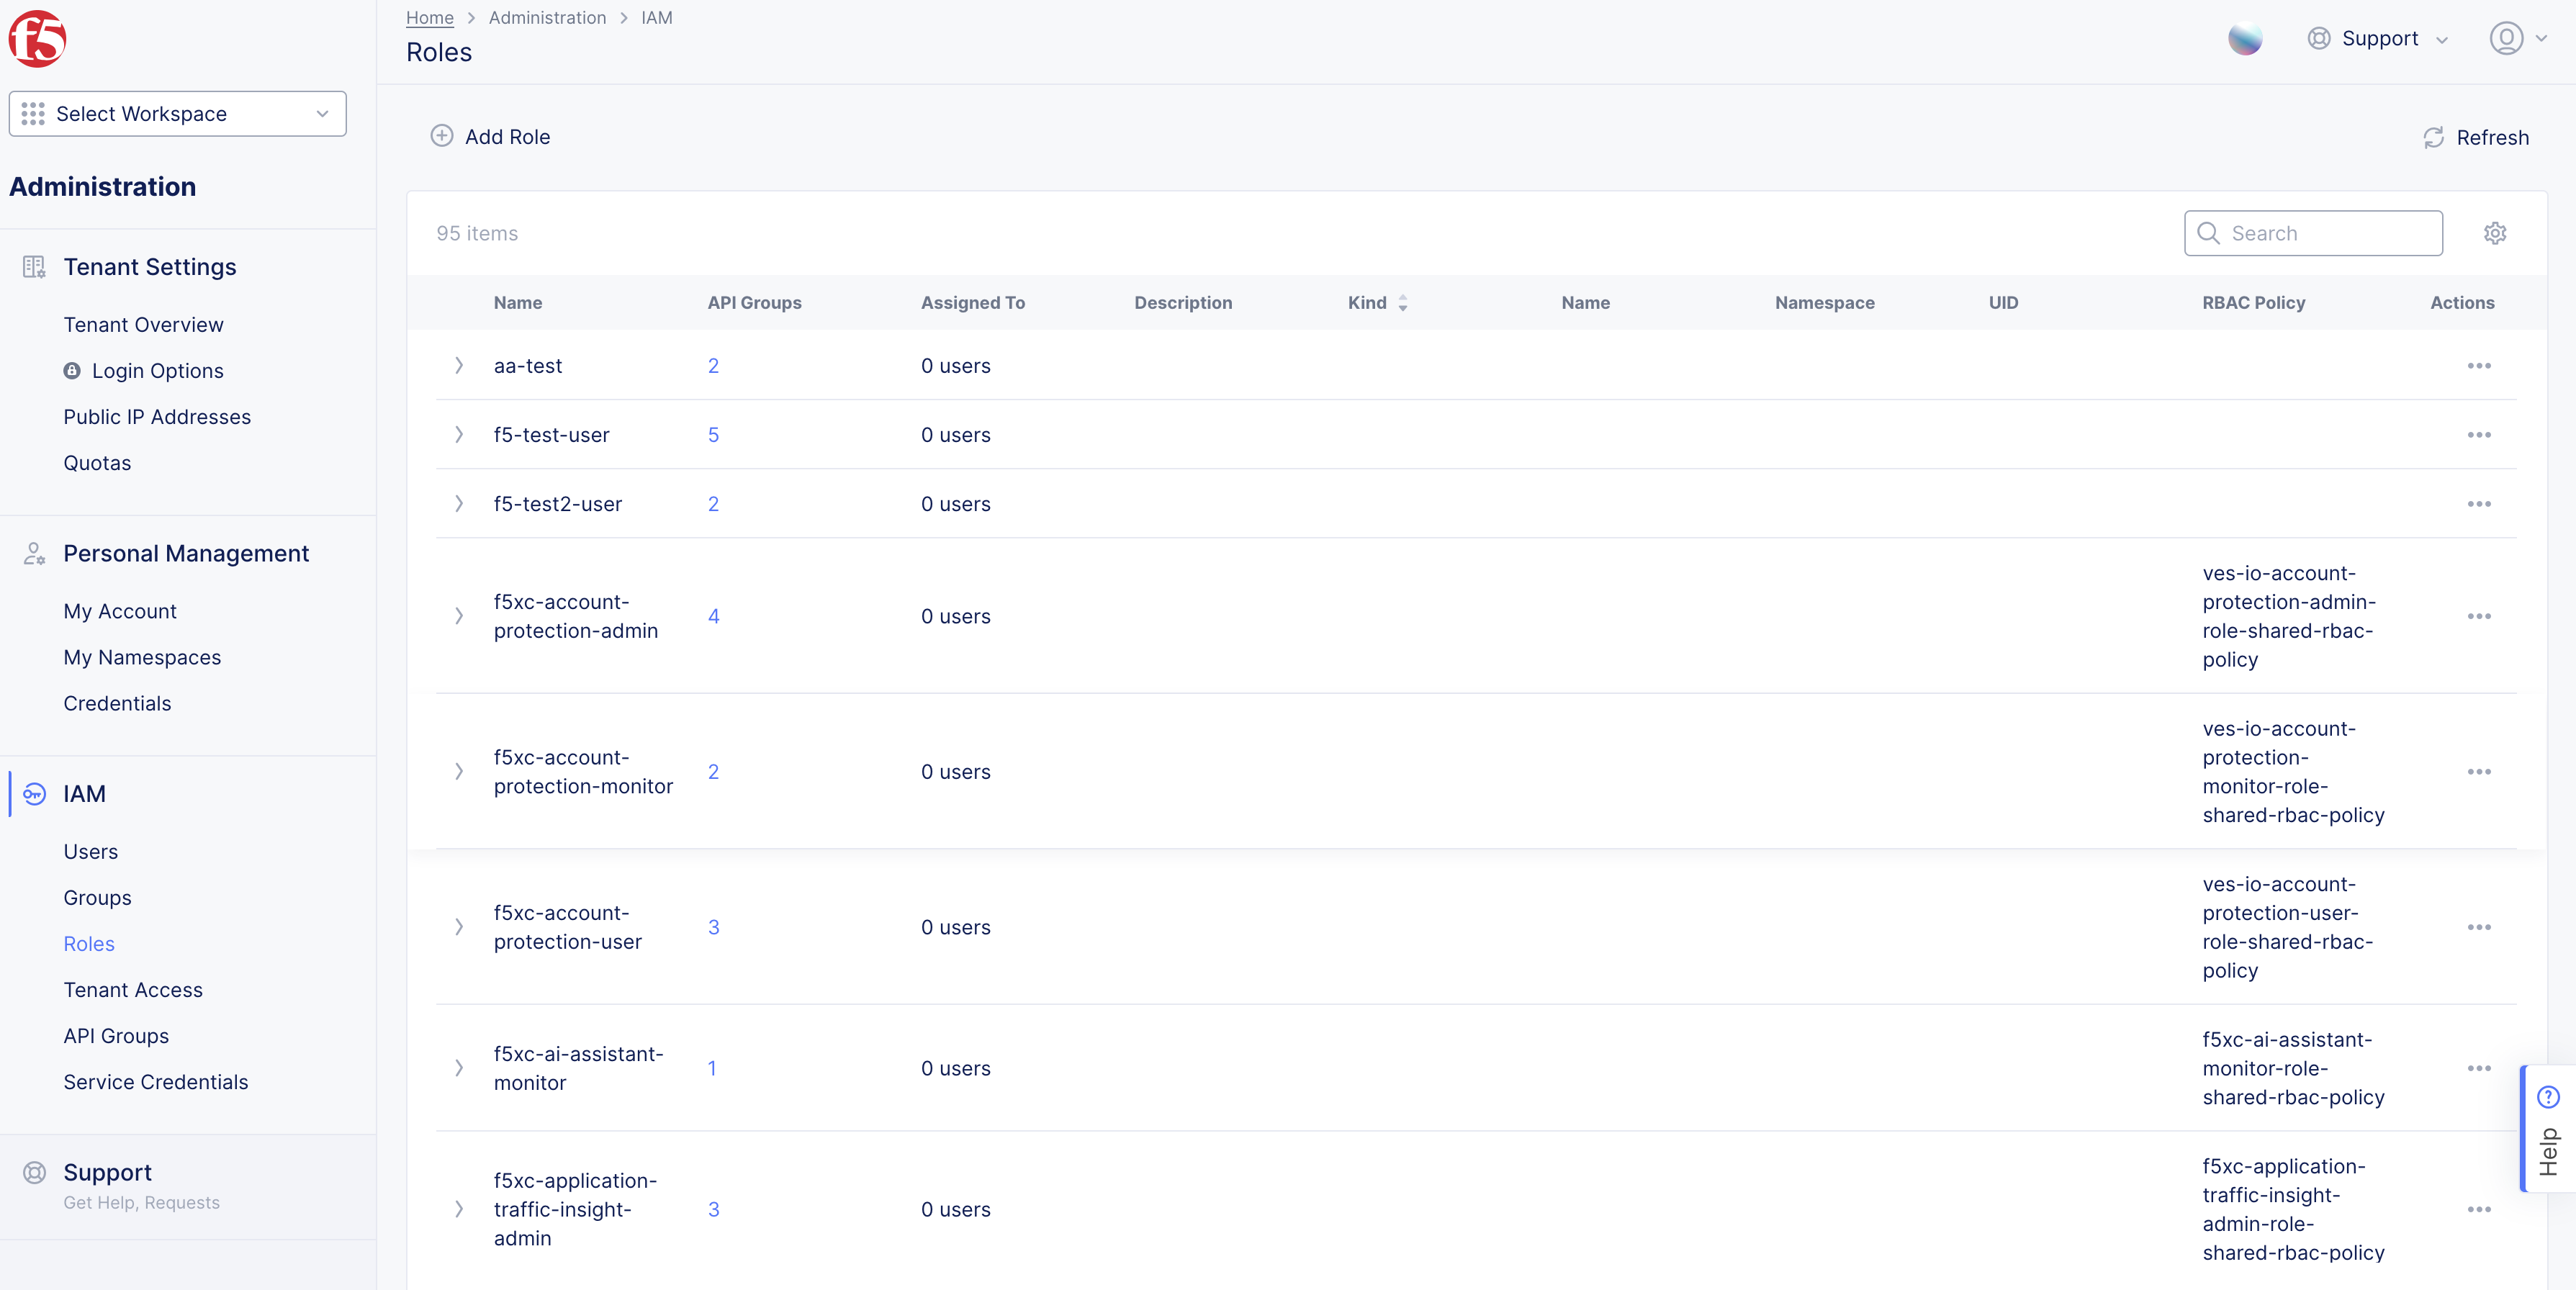The height and width of the screenshot is (1290, 2576).
Task: Click inside the Search field
Action: tap(2313, 233)
